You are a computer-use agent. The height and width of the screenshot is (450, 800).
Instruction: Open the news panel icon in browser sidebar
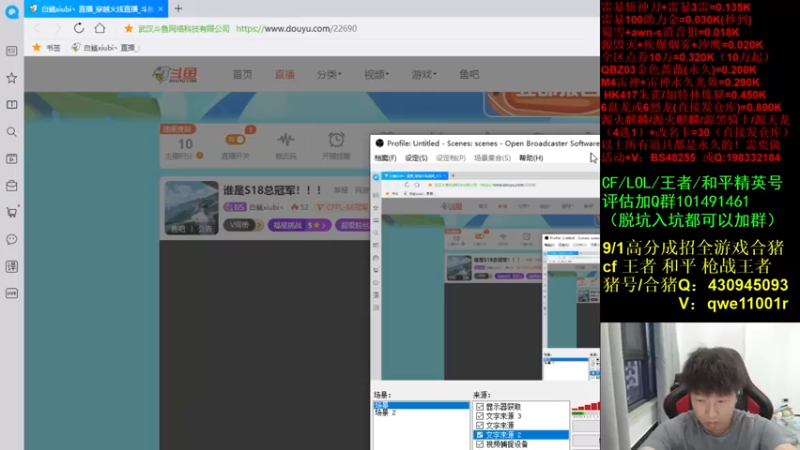12,51
